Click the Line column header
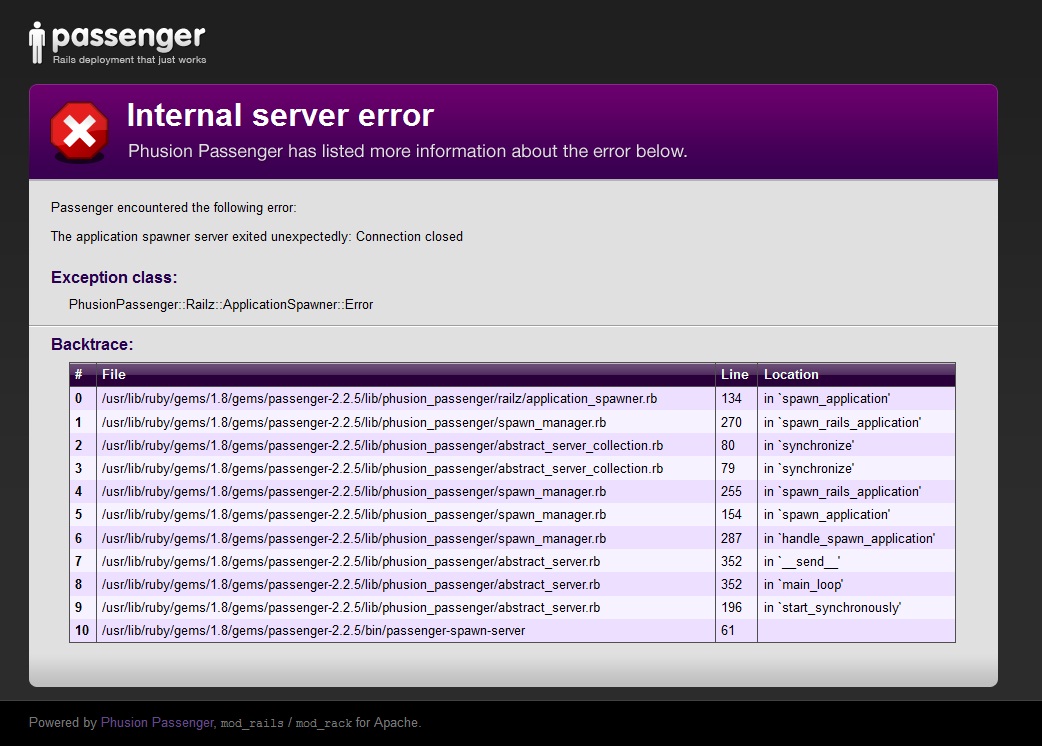The width and height of the screenshot is (1042, 746). (734, 375)
